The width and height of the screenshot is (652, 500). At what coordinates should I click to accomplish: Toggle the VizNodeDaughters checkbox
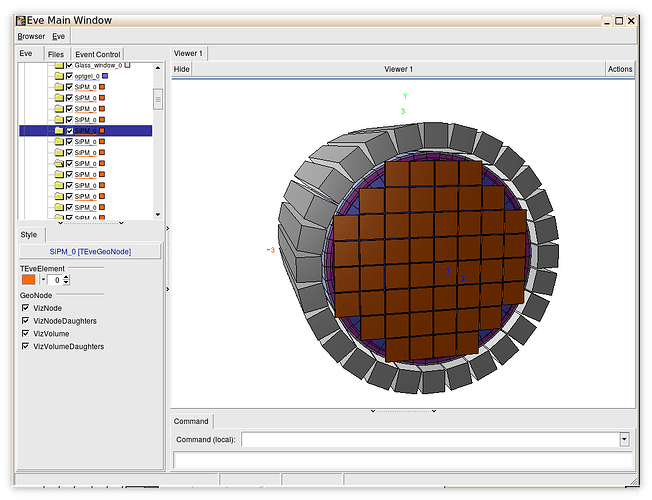(25, 321)
